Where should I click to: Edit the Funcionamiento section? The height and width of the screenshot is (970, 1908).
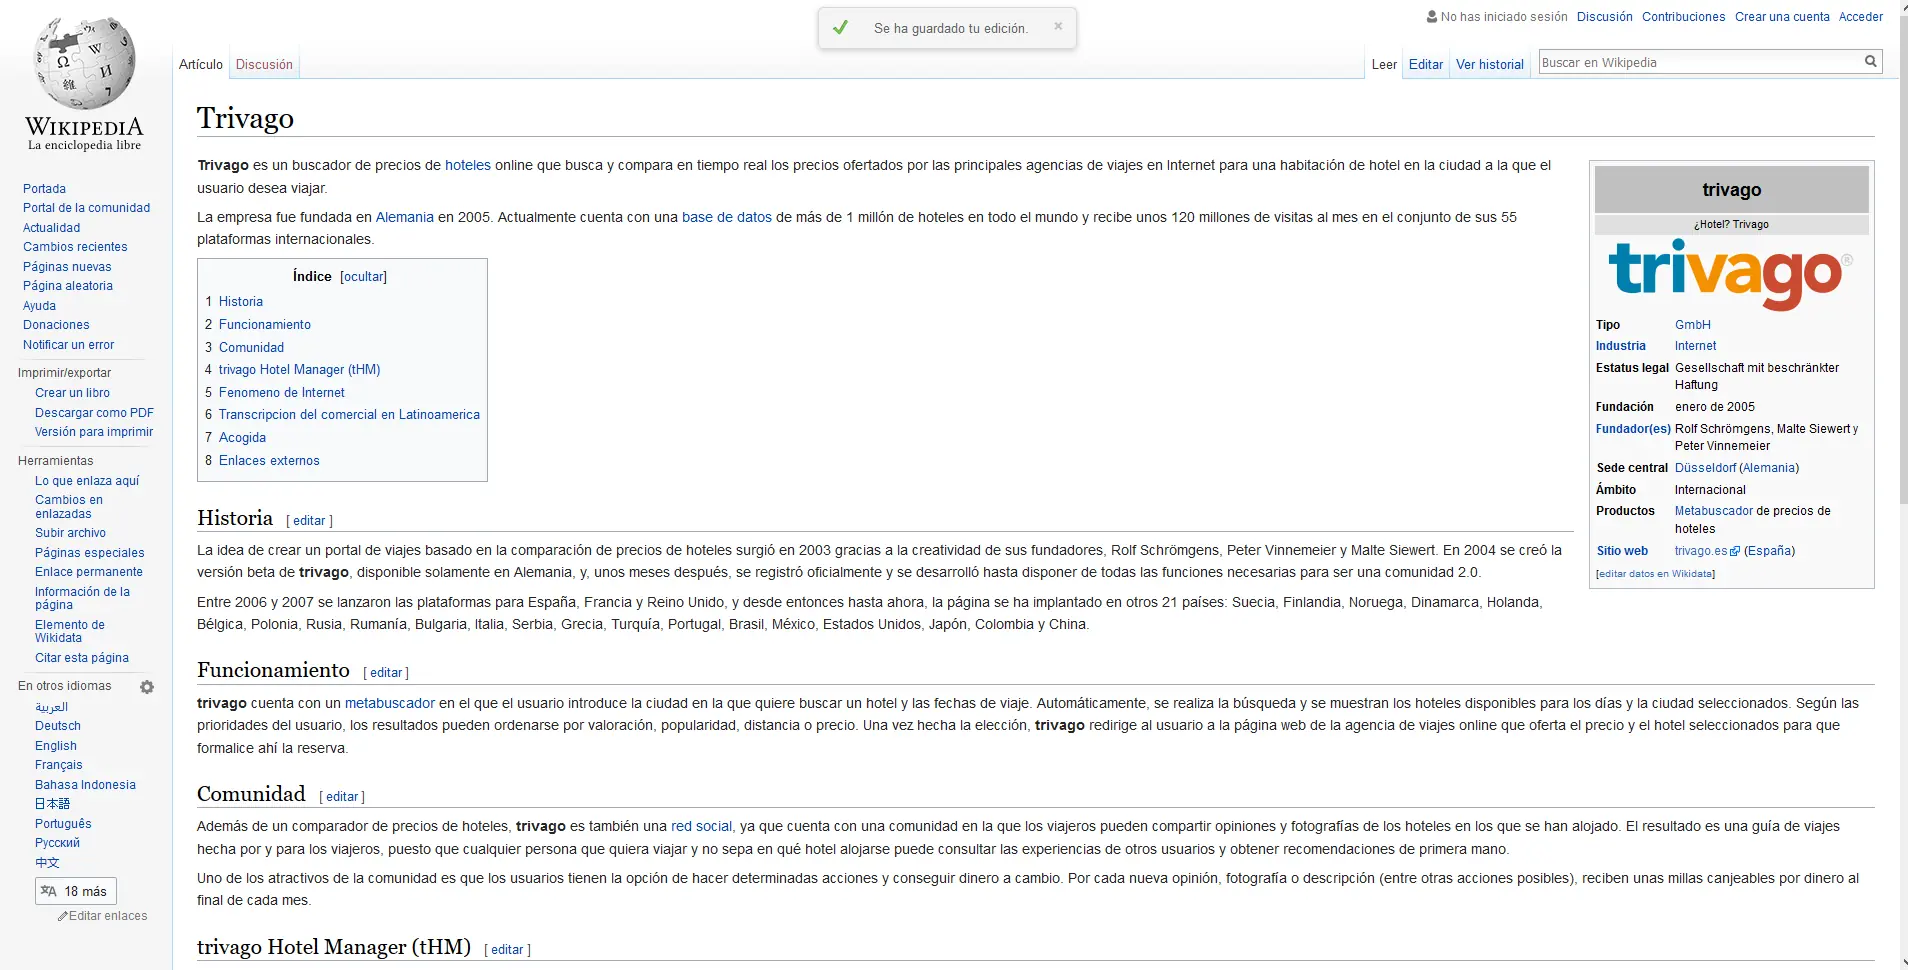[x=386, y=673]
